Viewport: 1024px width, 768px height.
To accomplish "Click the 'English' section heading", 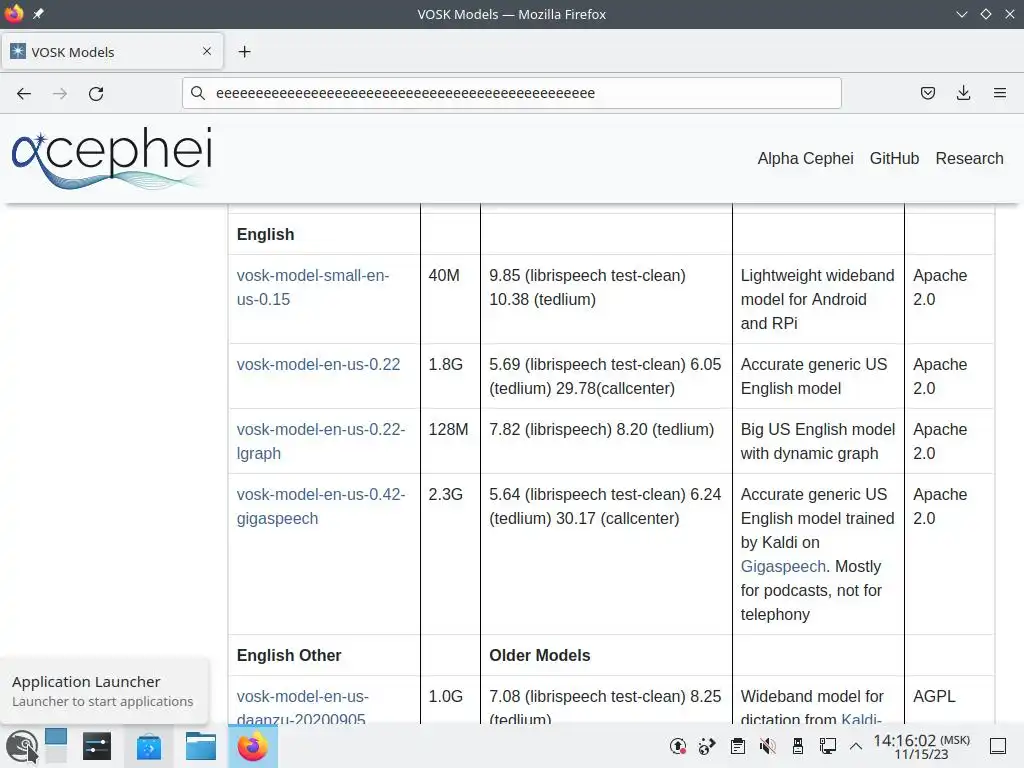I will click(x=265, y=234).
